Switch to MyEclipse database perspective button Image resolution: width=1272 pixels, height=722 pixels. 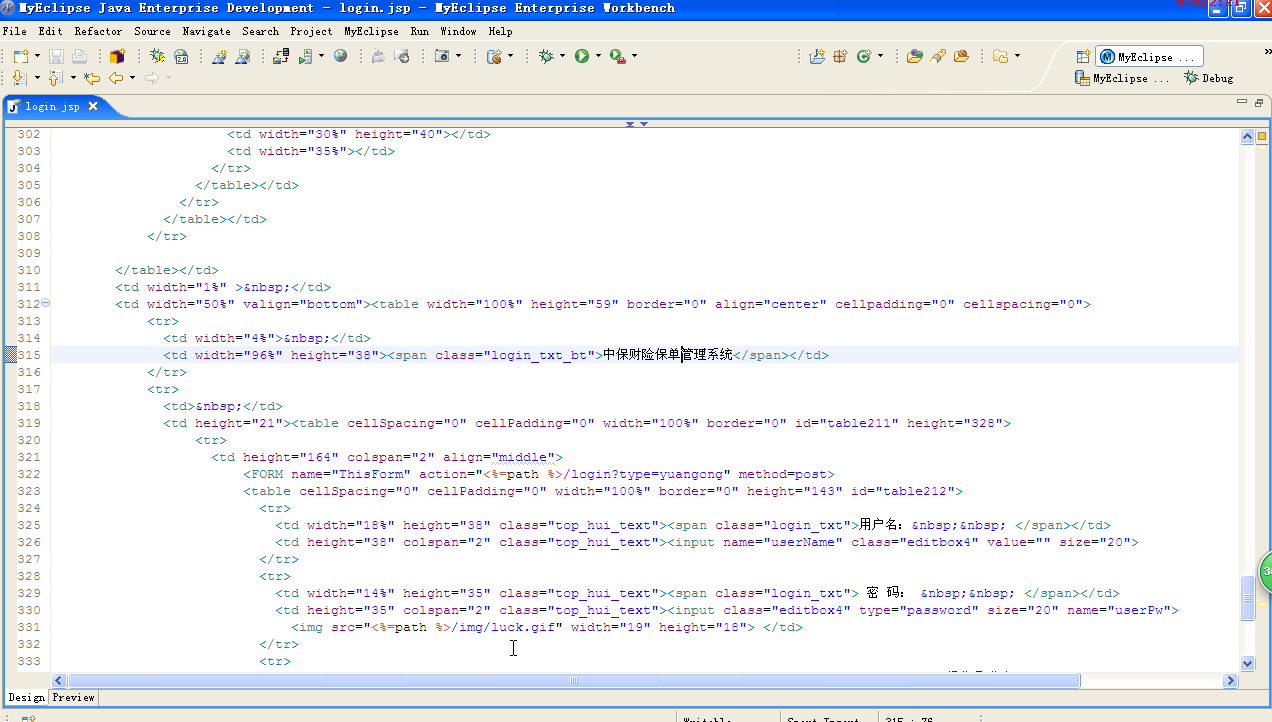click(1121, 78)
